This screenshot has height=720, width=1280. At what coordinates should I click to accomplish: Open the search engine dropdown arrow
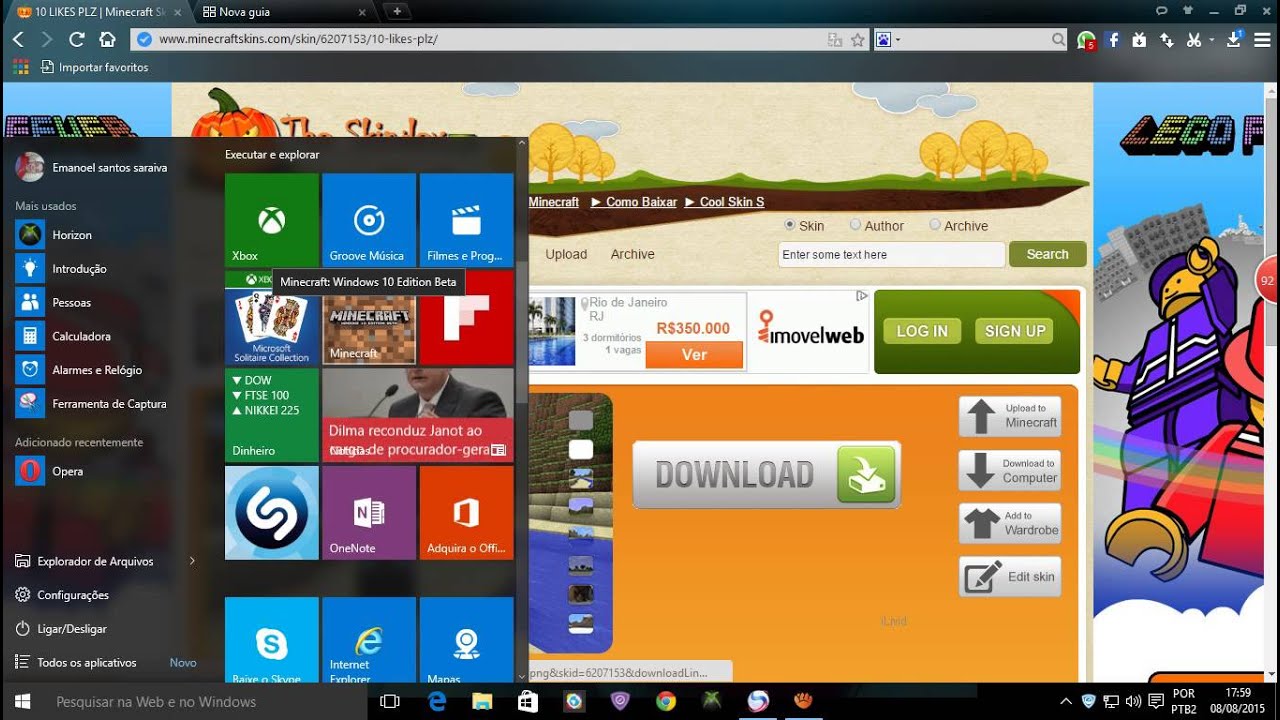point(898,40)
